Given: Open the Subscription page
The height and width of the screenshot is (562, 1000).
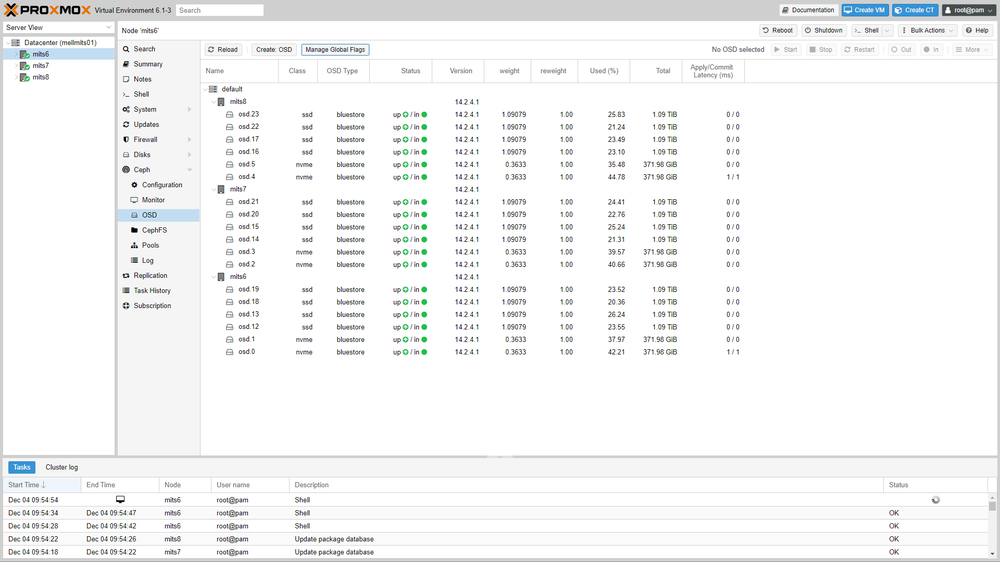Looking at the screenshot, I should tap(152, 306).
